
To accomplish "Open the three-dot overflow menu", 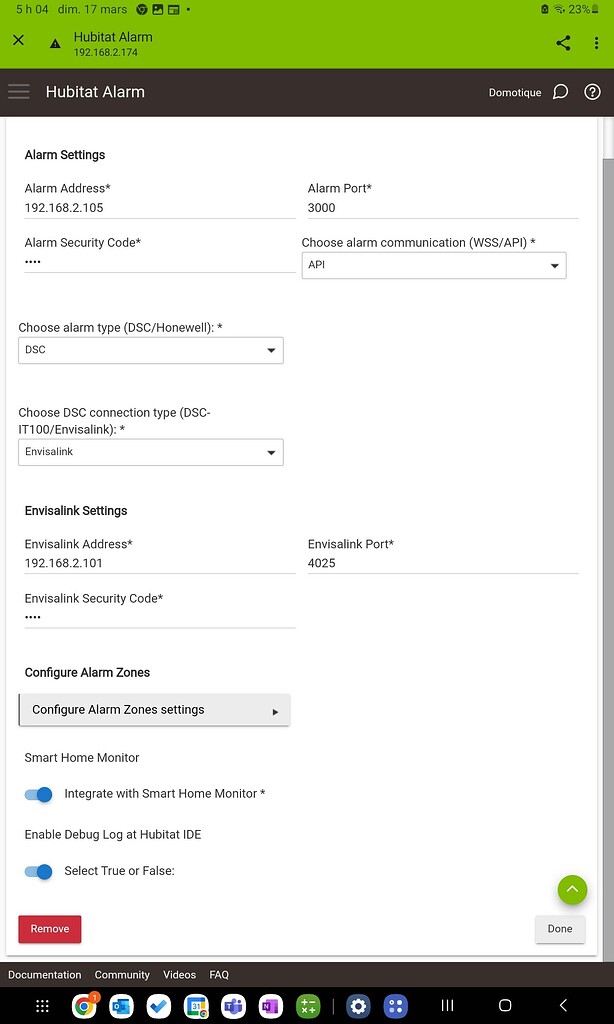I will pos(597,43).
